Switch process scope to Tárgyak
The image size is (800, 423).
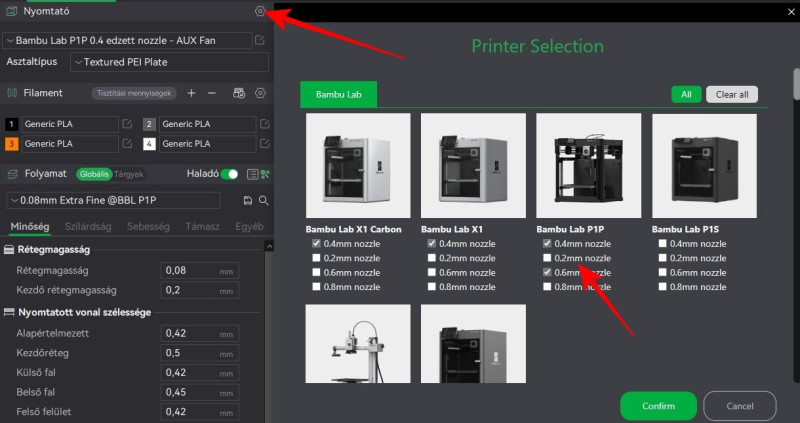[x=129, y=175]
